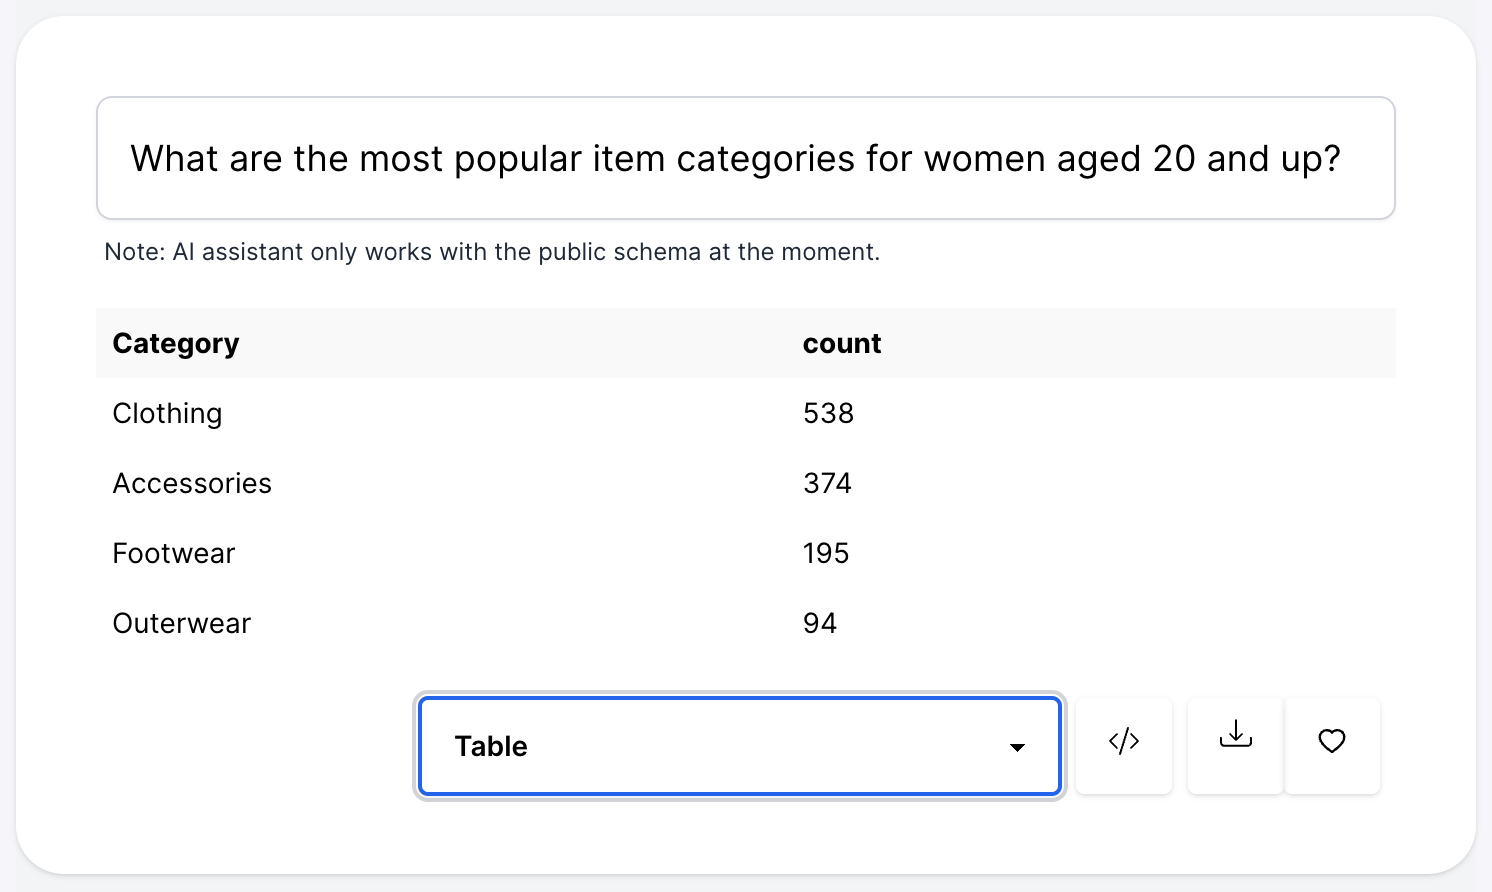
Task: Select the Clothing row label
Action: tap(167, 414)
